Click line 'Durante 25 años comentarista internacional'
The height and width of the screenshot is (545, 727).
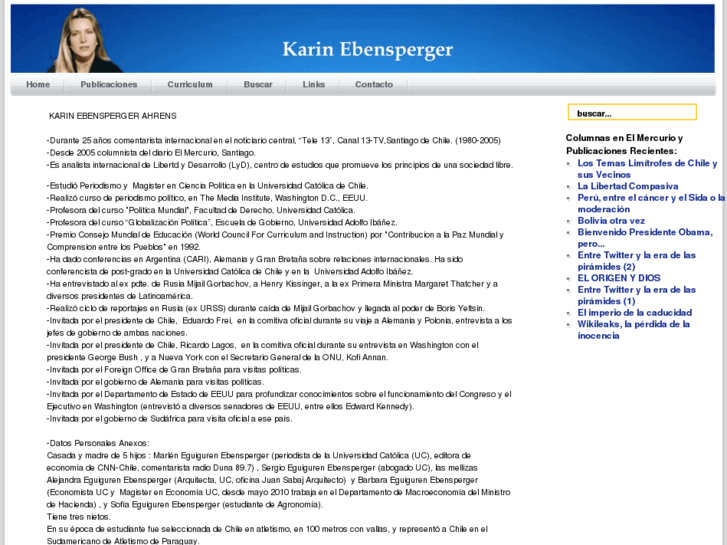[x=274, y=141]
